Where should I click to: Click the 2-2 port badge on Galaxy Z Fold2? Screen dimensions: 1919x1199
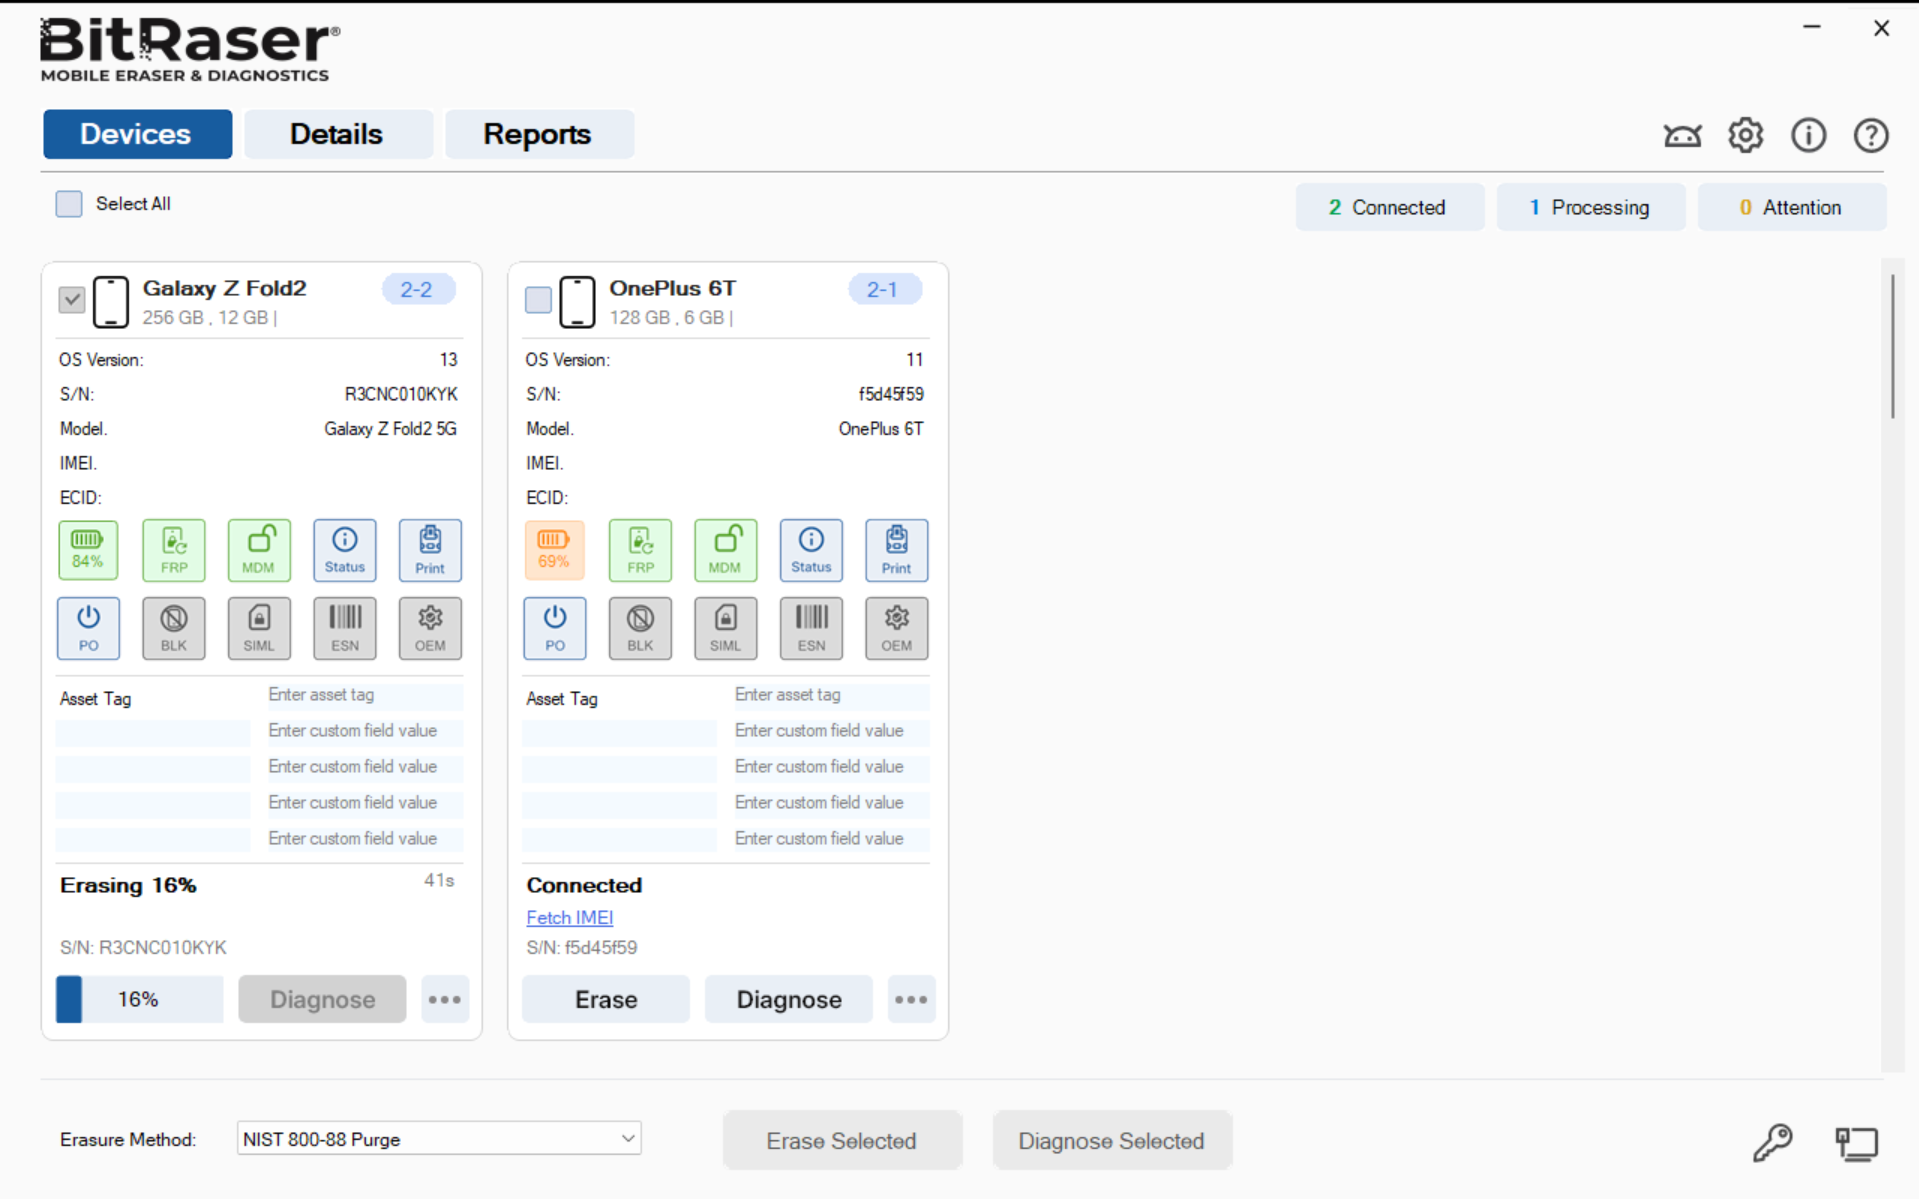click(x=418, y=290)
